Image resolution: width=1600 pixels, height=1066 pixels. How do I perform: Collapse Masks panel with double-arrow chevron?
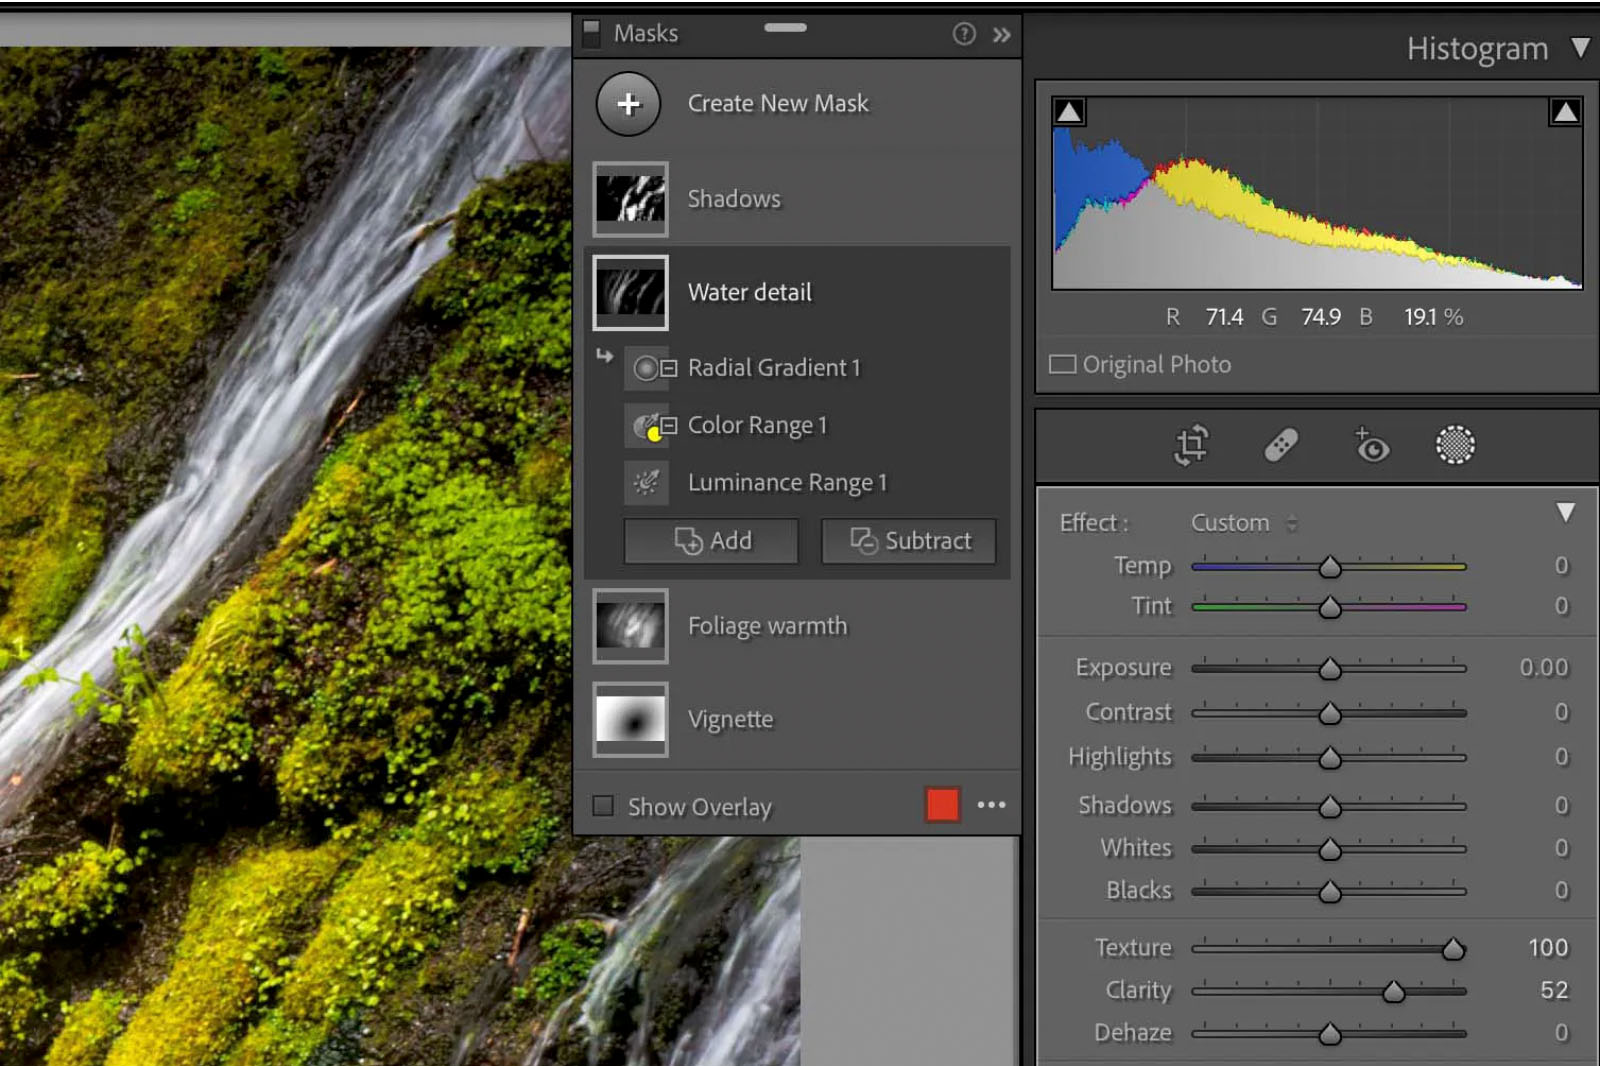[x=1001, y=33]
